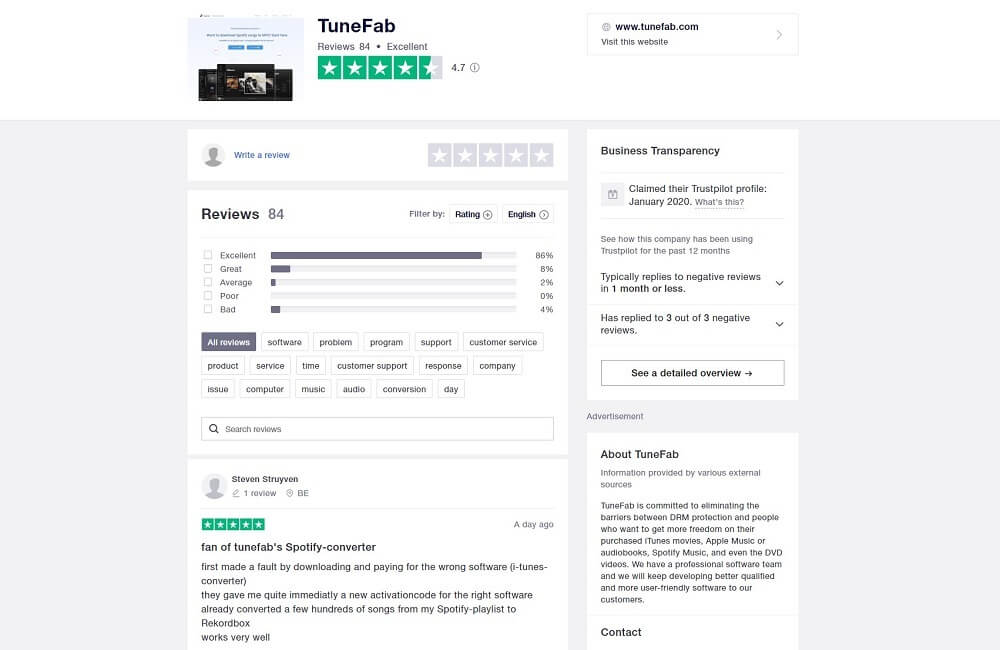Click the Search reviews input field
The width and height of the screenshot is (1000, 650).
pyautogui.click(x=385, y=429)
